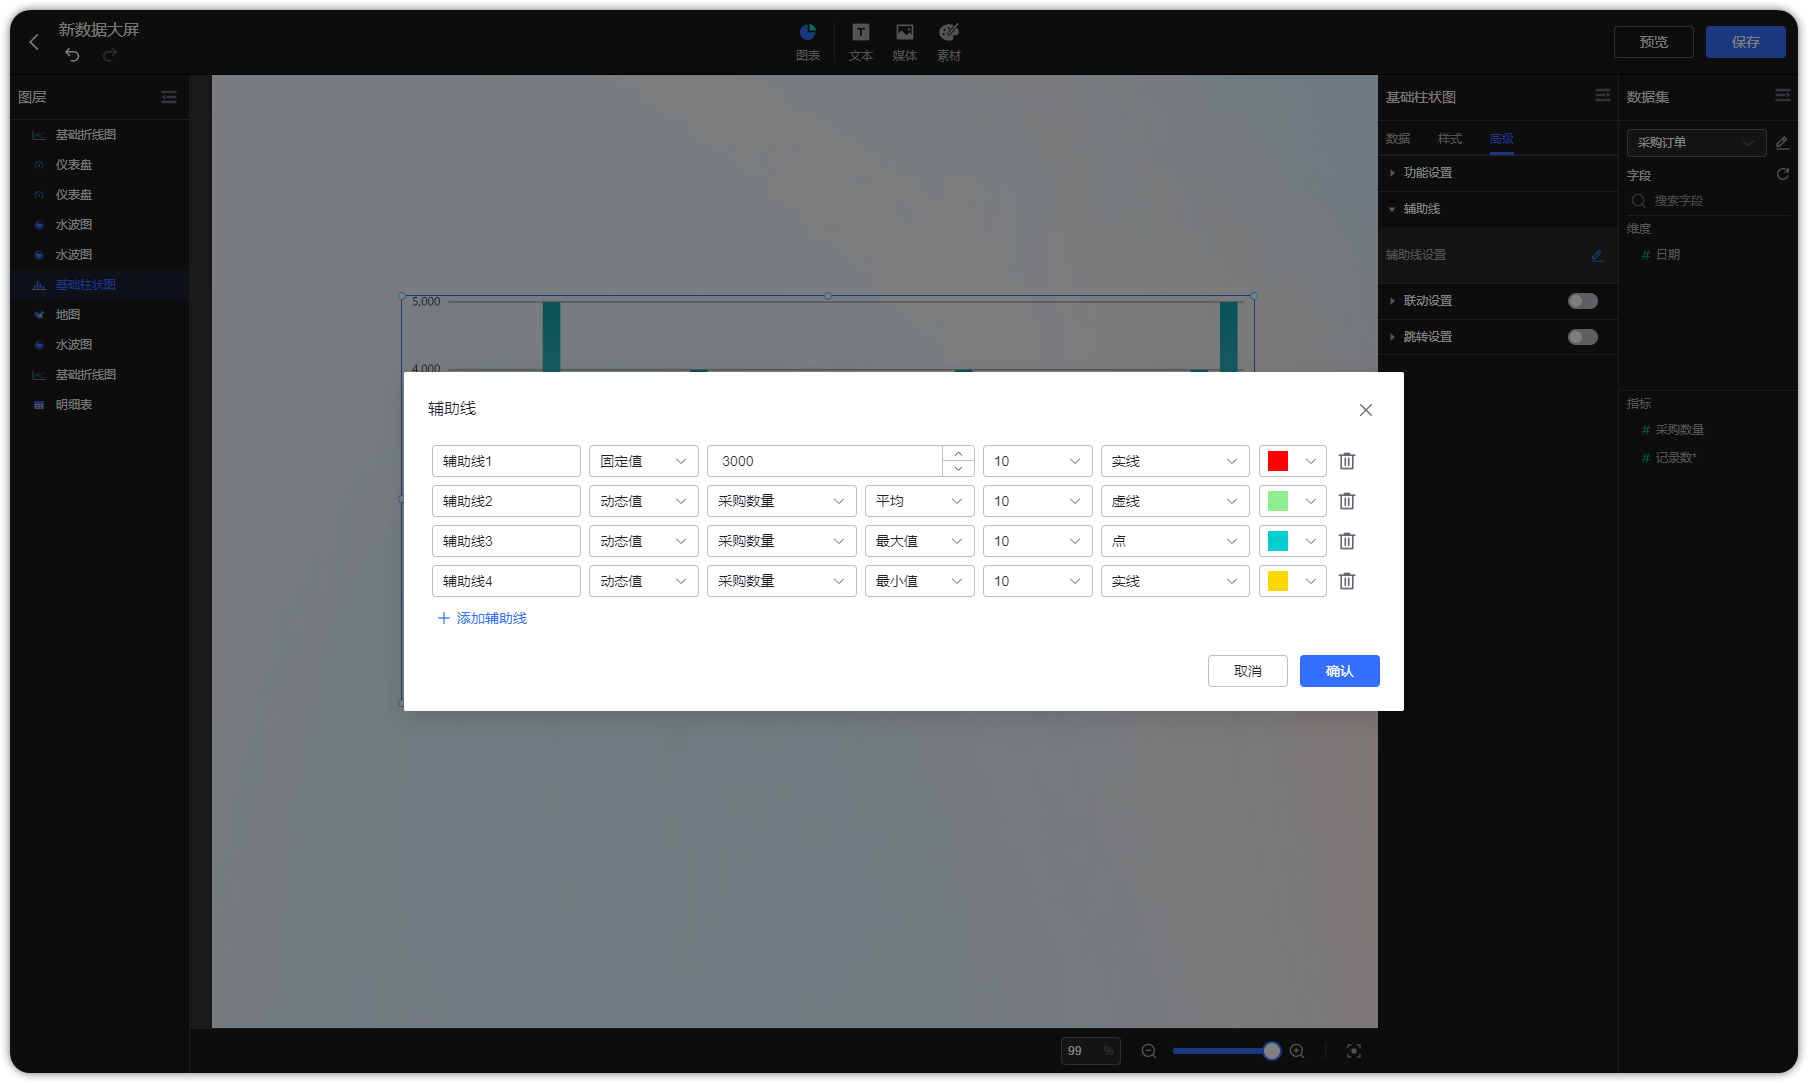Select the 基础柱状图 layer
Screen dimensions: 1808x1083
pyautogui.click(x=100, y=285)
